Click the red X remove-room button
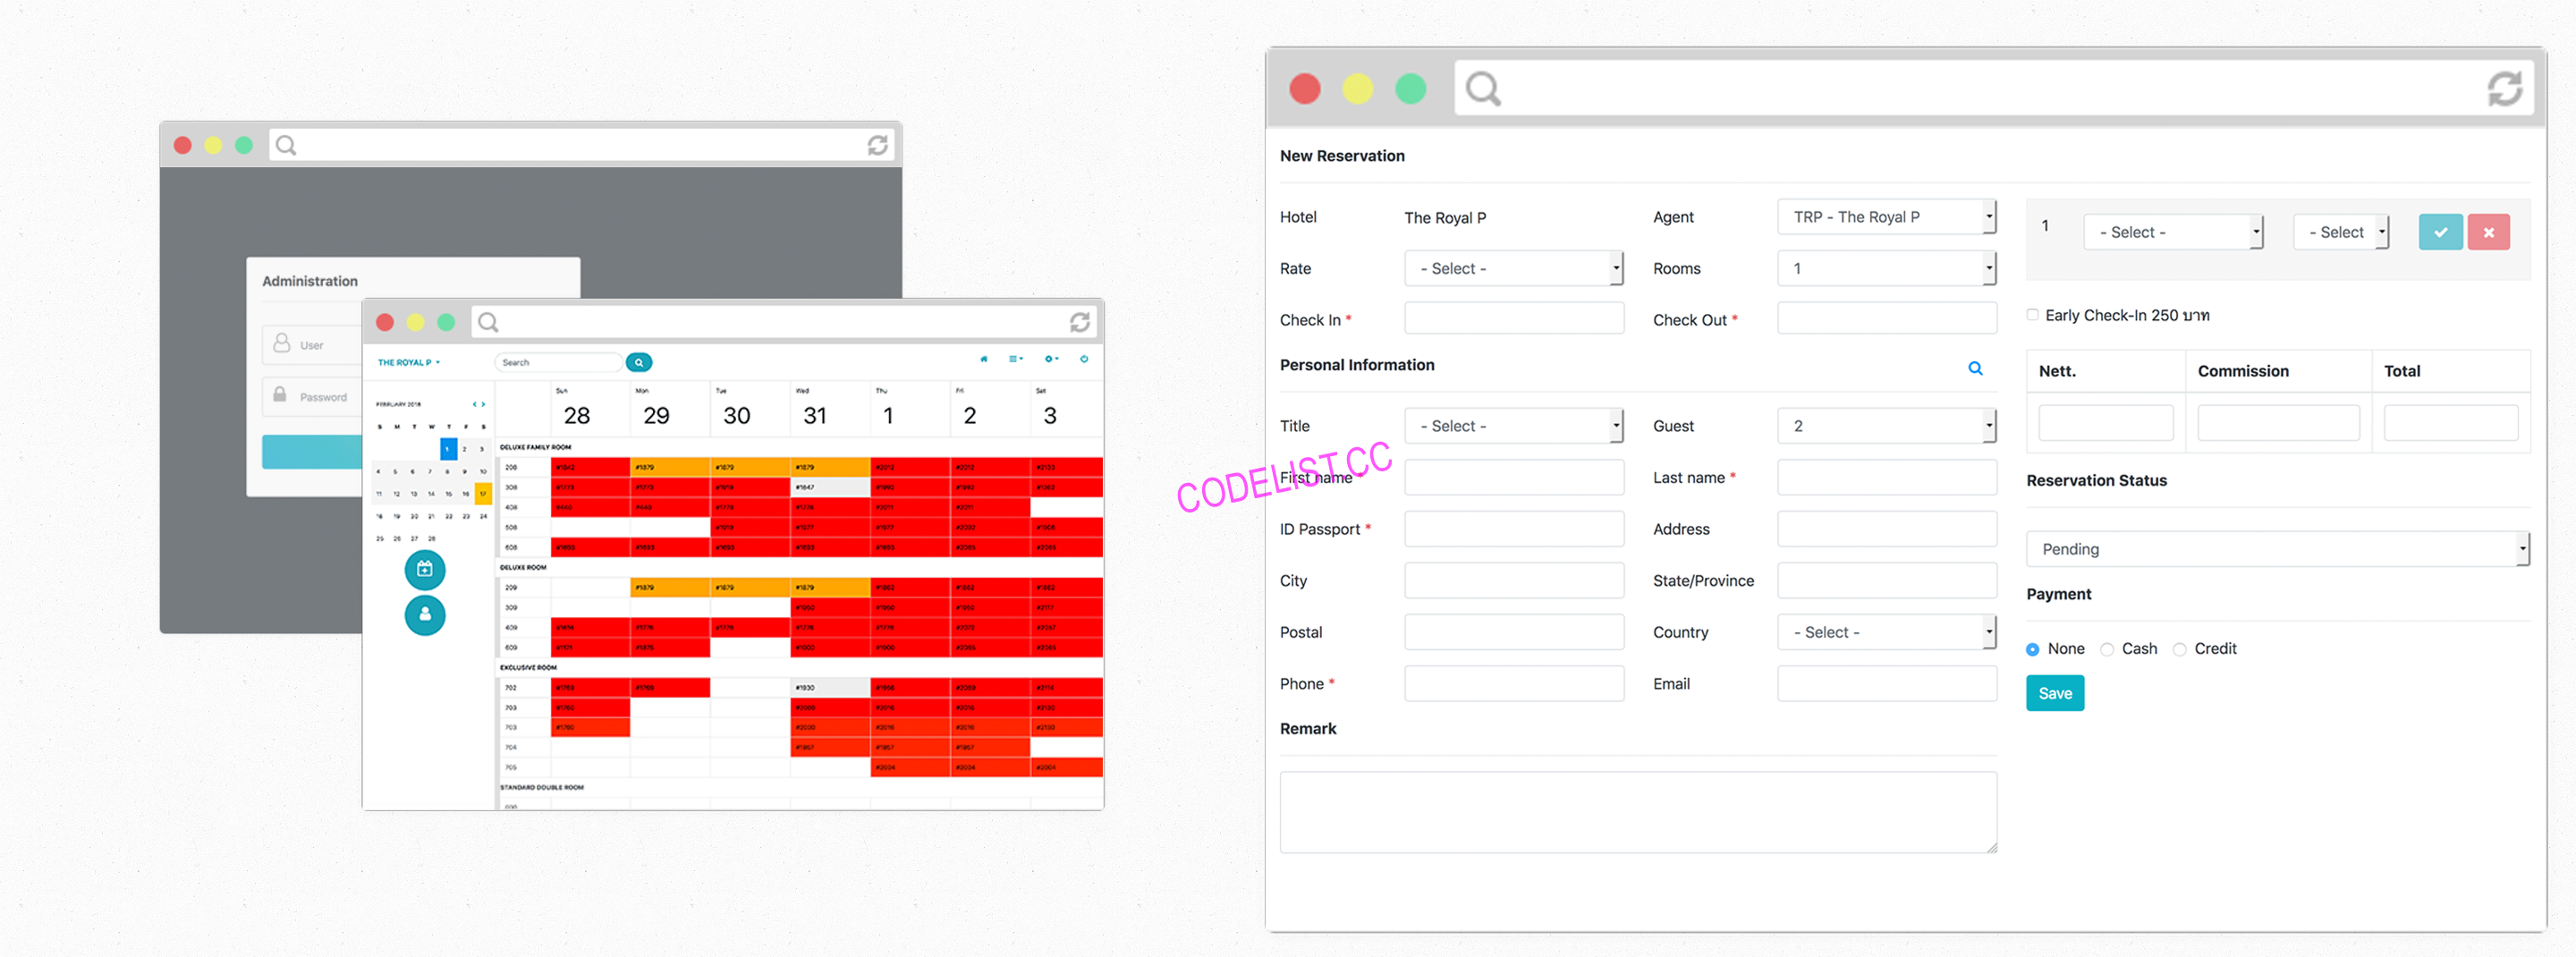Screen dimensions: 2576x957 pyautogui.click(x=2487, y=232)
